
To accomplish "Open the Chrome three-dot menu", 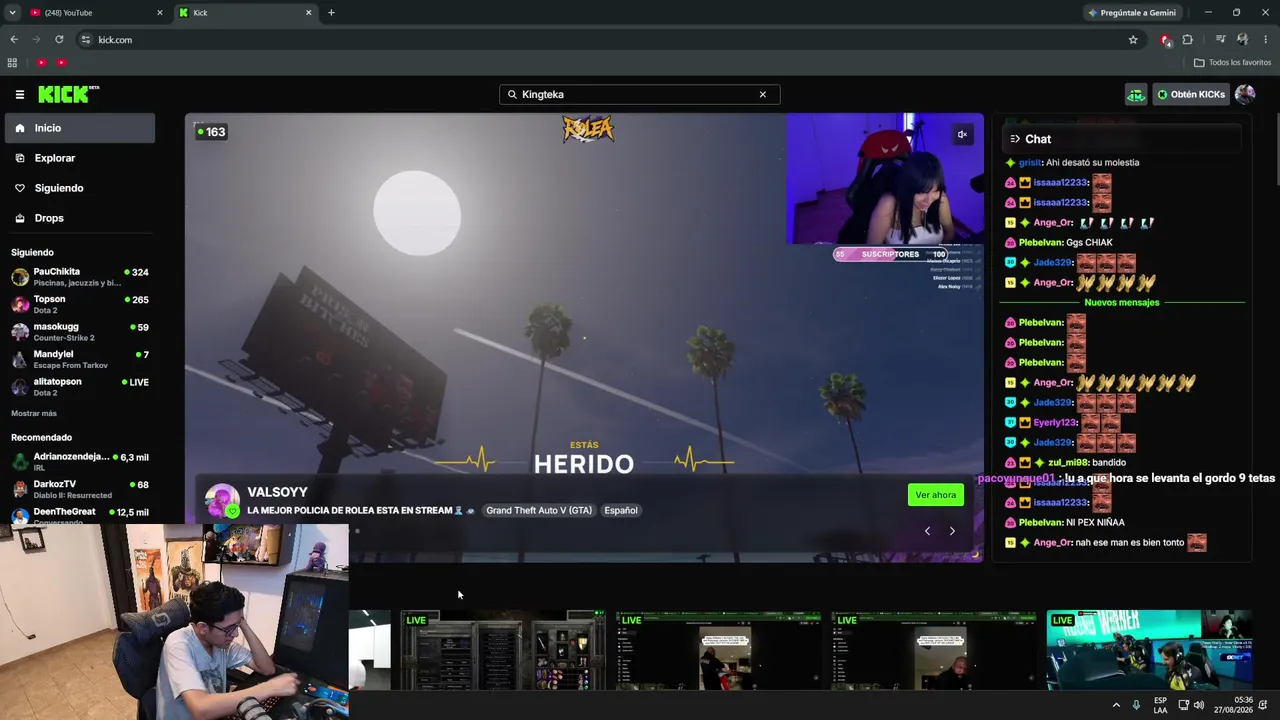I will 1265,40.
